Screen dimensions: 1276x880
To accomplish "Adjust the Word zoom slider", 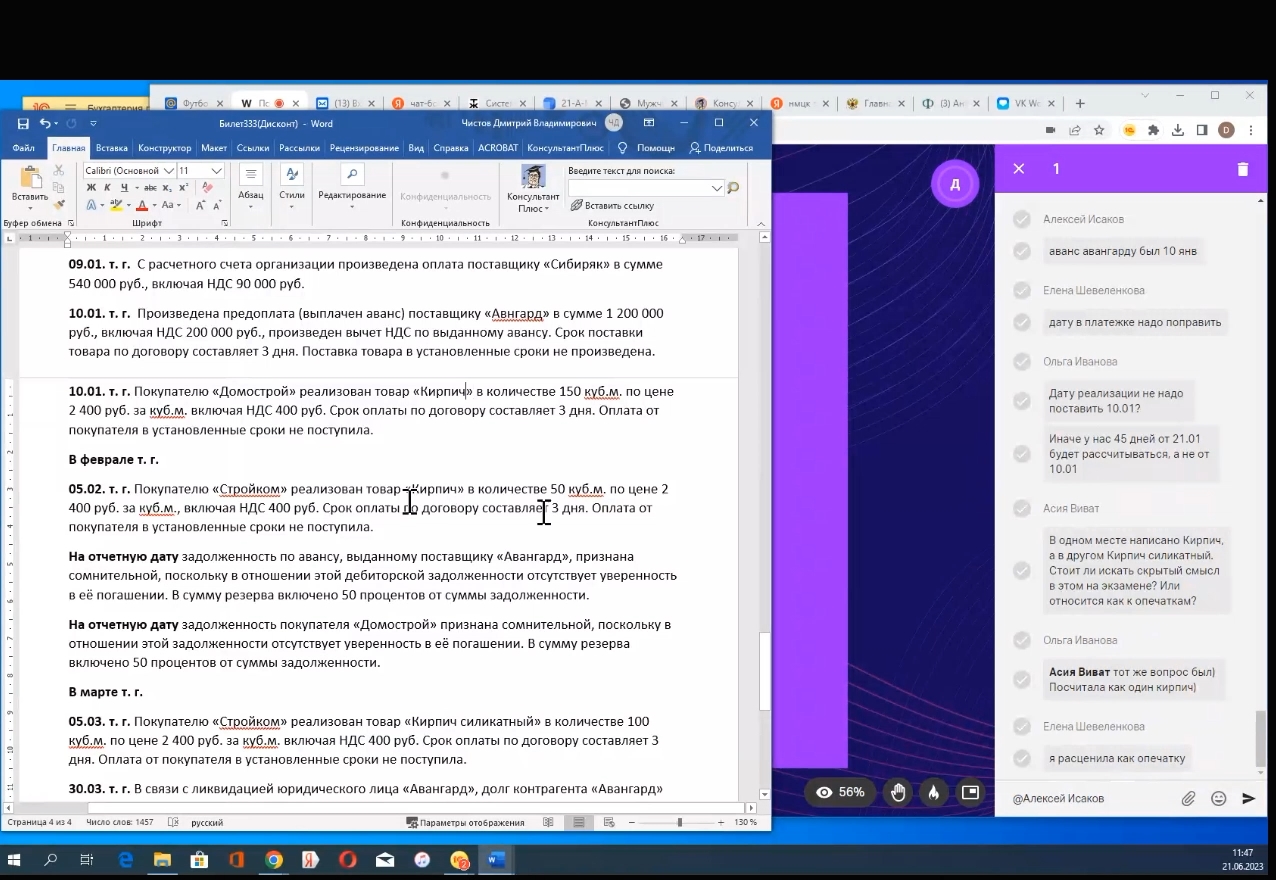I will tap(679, 822).
